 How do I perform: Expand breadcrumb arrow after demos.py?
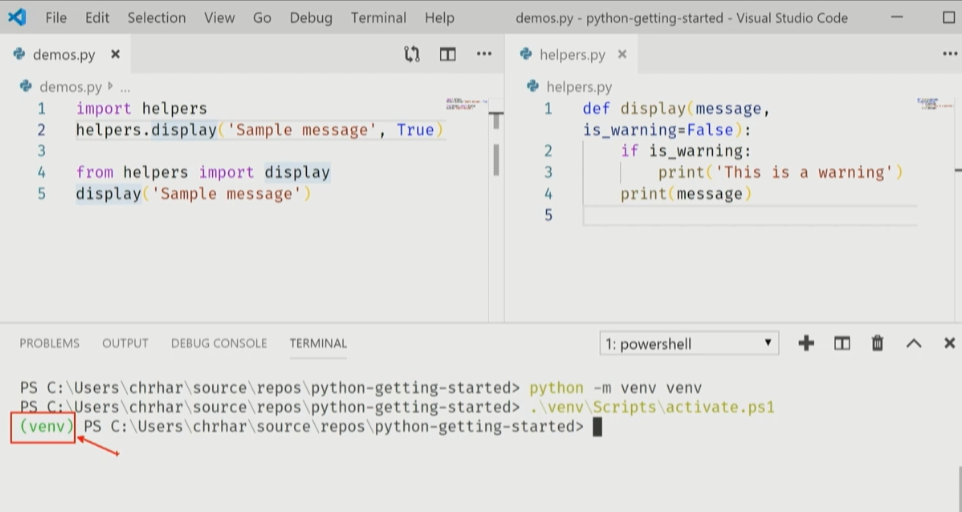pos(110,86)
